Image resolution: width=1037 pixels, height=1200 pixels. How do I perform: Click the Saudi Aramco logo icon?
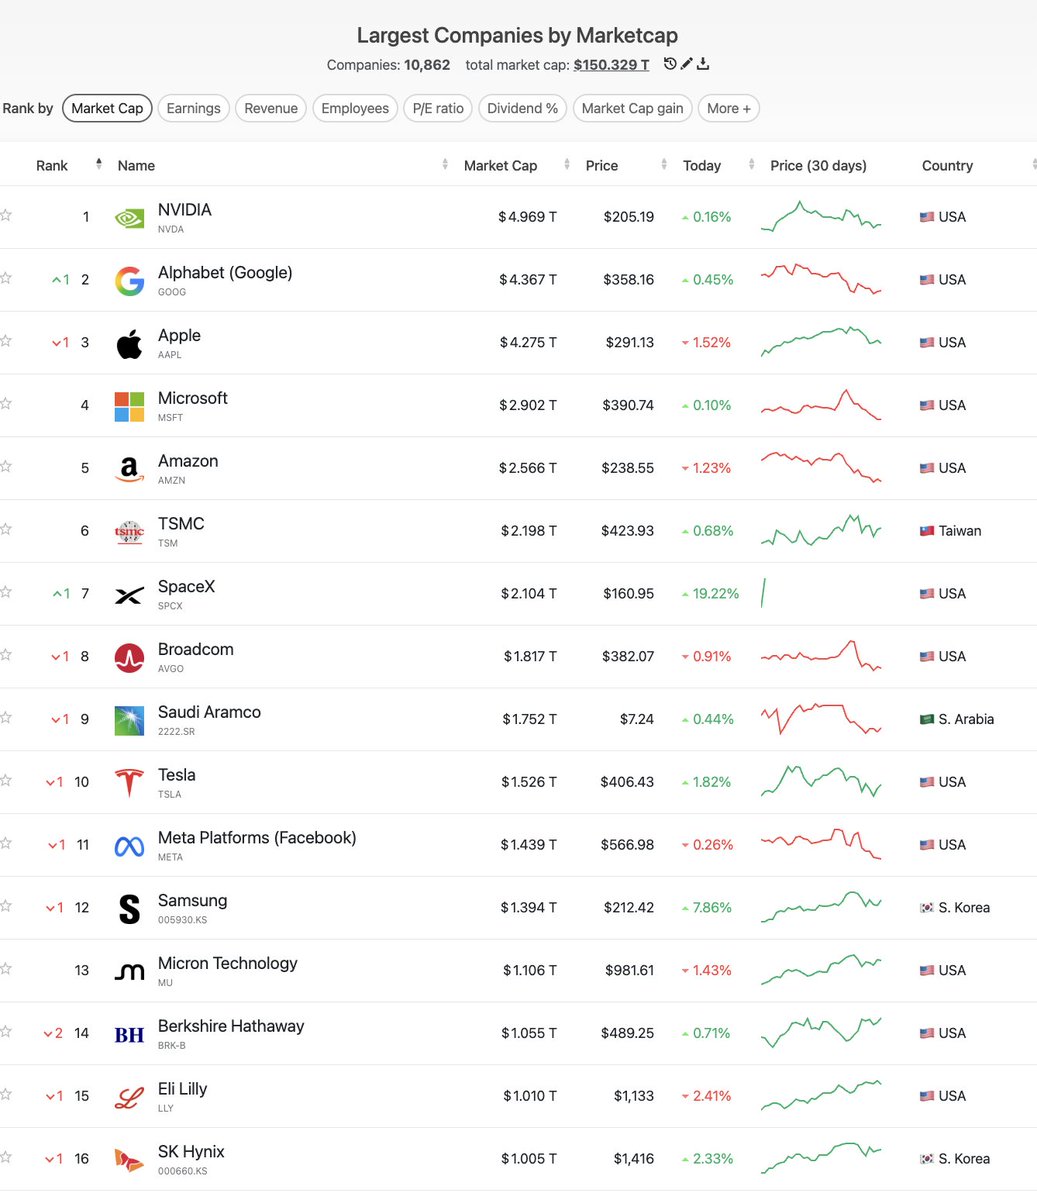click(129, 721)
